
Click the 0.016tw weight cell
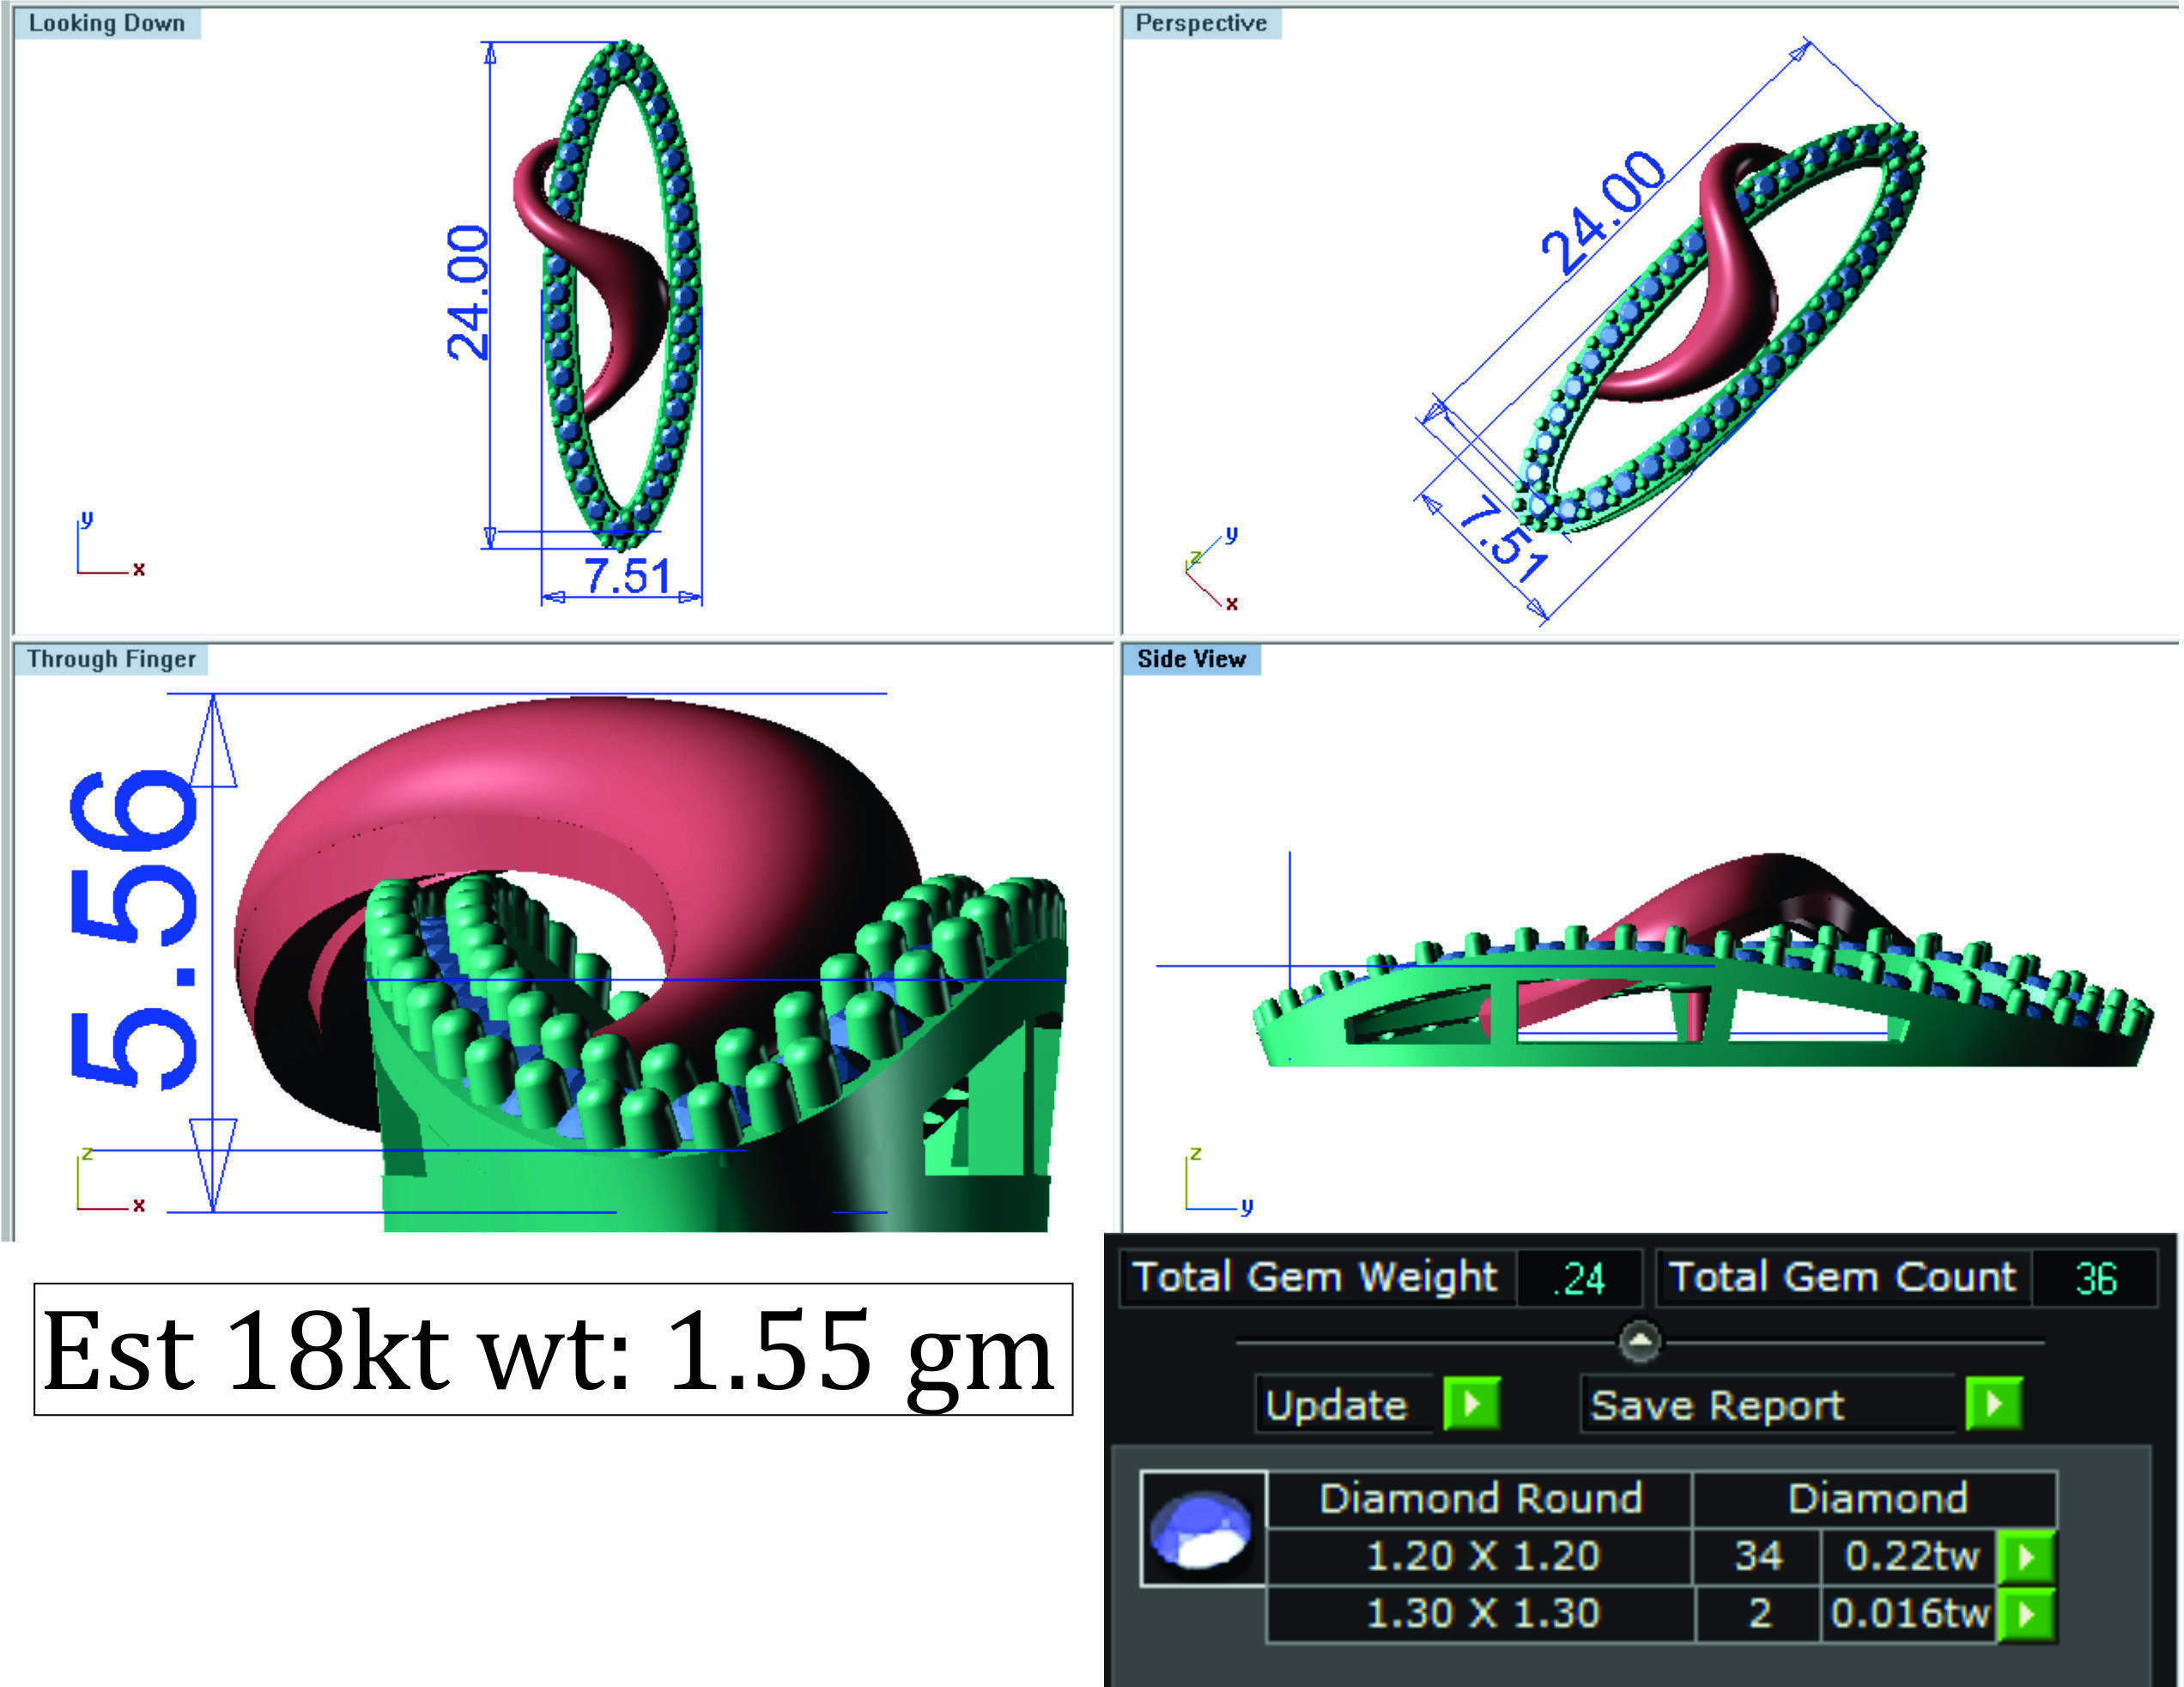coord(1910,1613)
